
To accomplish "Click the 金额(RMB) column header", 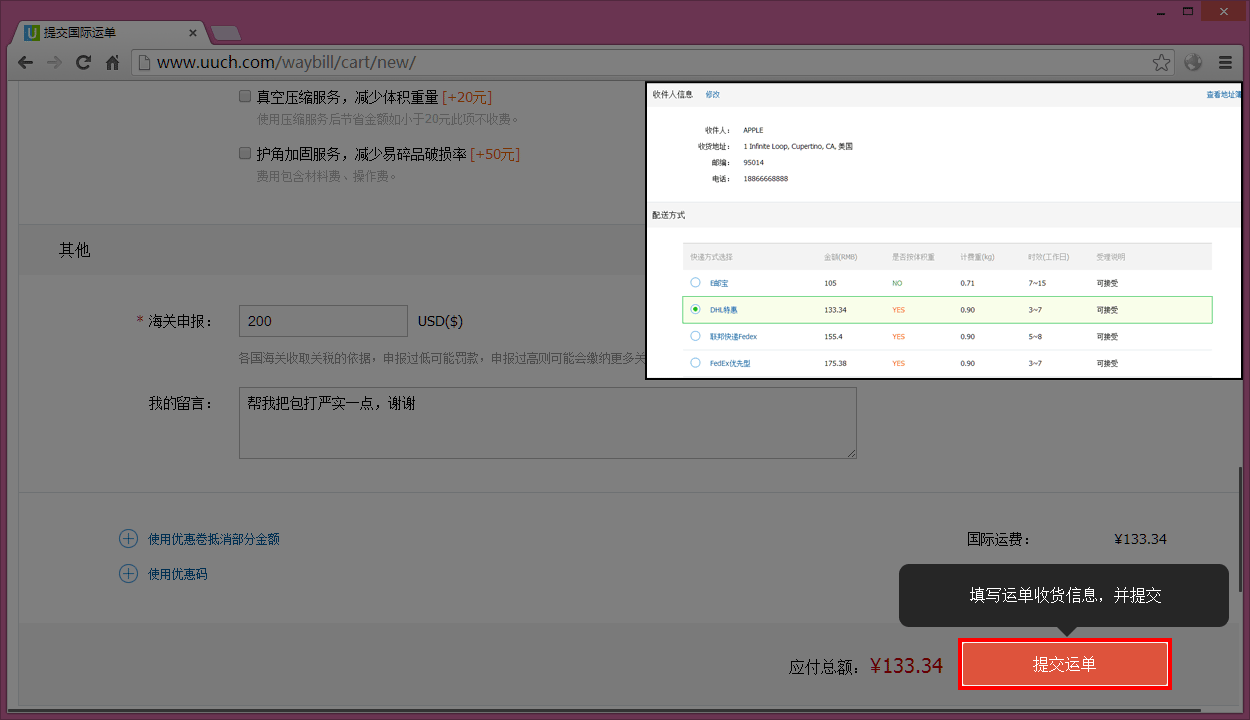I will [840, 257].
